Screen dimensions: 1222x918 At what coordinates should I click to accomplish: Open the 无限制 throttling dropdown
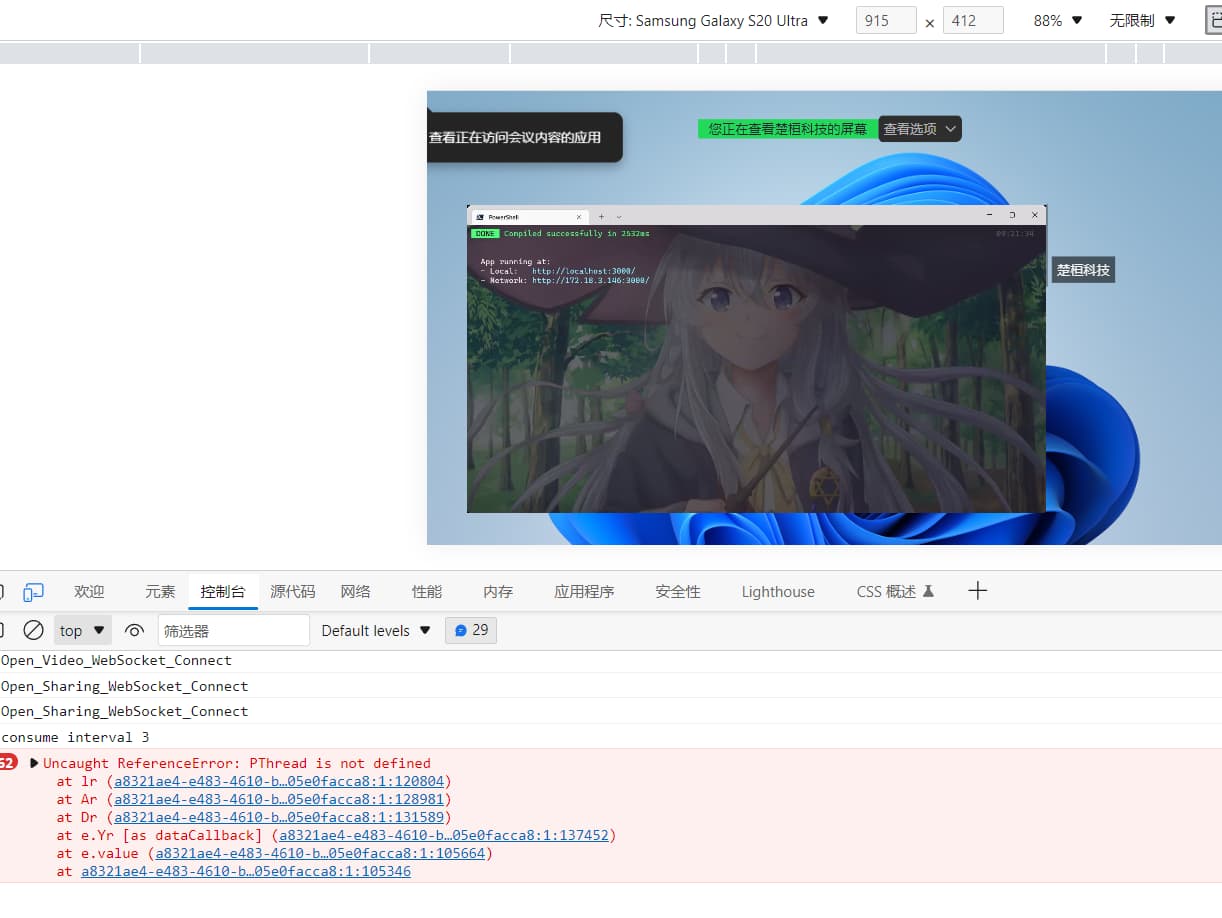[1142, 20]
